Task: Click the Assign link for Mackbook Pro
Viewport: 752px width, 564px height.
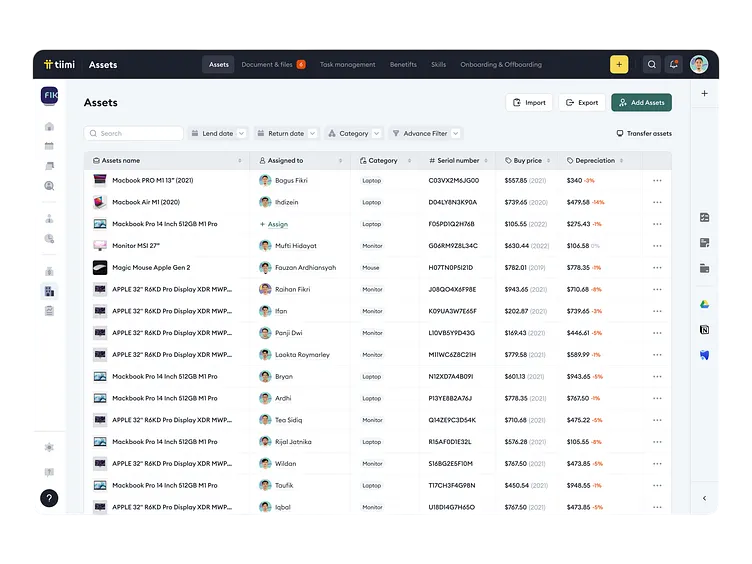Action: click(x=277, y=224)
